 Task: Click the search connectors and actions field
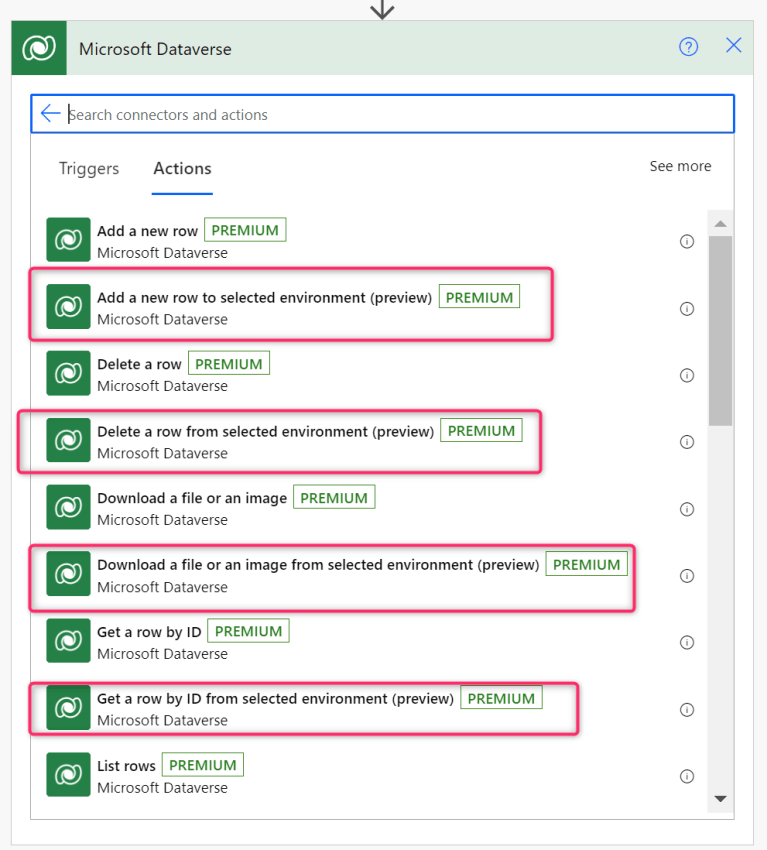pyautogui.click(x=300, y=113)
